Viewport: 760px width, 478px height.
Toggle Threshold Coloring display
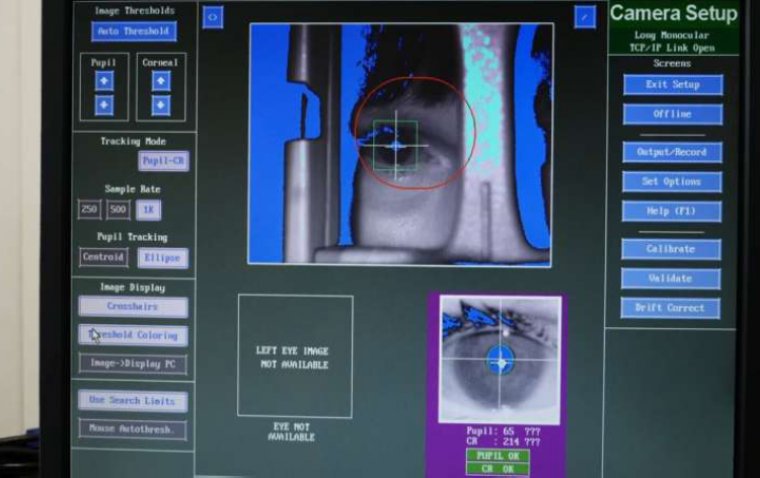133,336
